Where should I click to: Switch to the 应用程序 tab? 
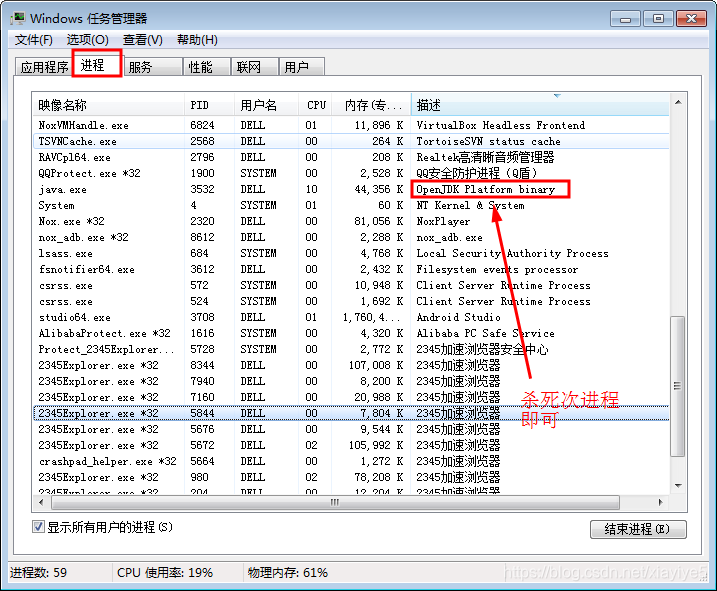coord(44,67)
